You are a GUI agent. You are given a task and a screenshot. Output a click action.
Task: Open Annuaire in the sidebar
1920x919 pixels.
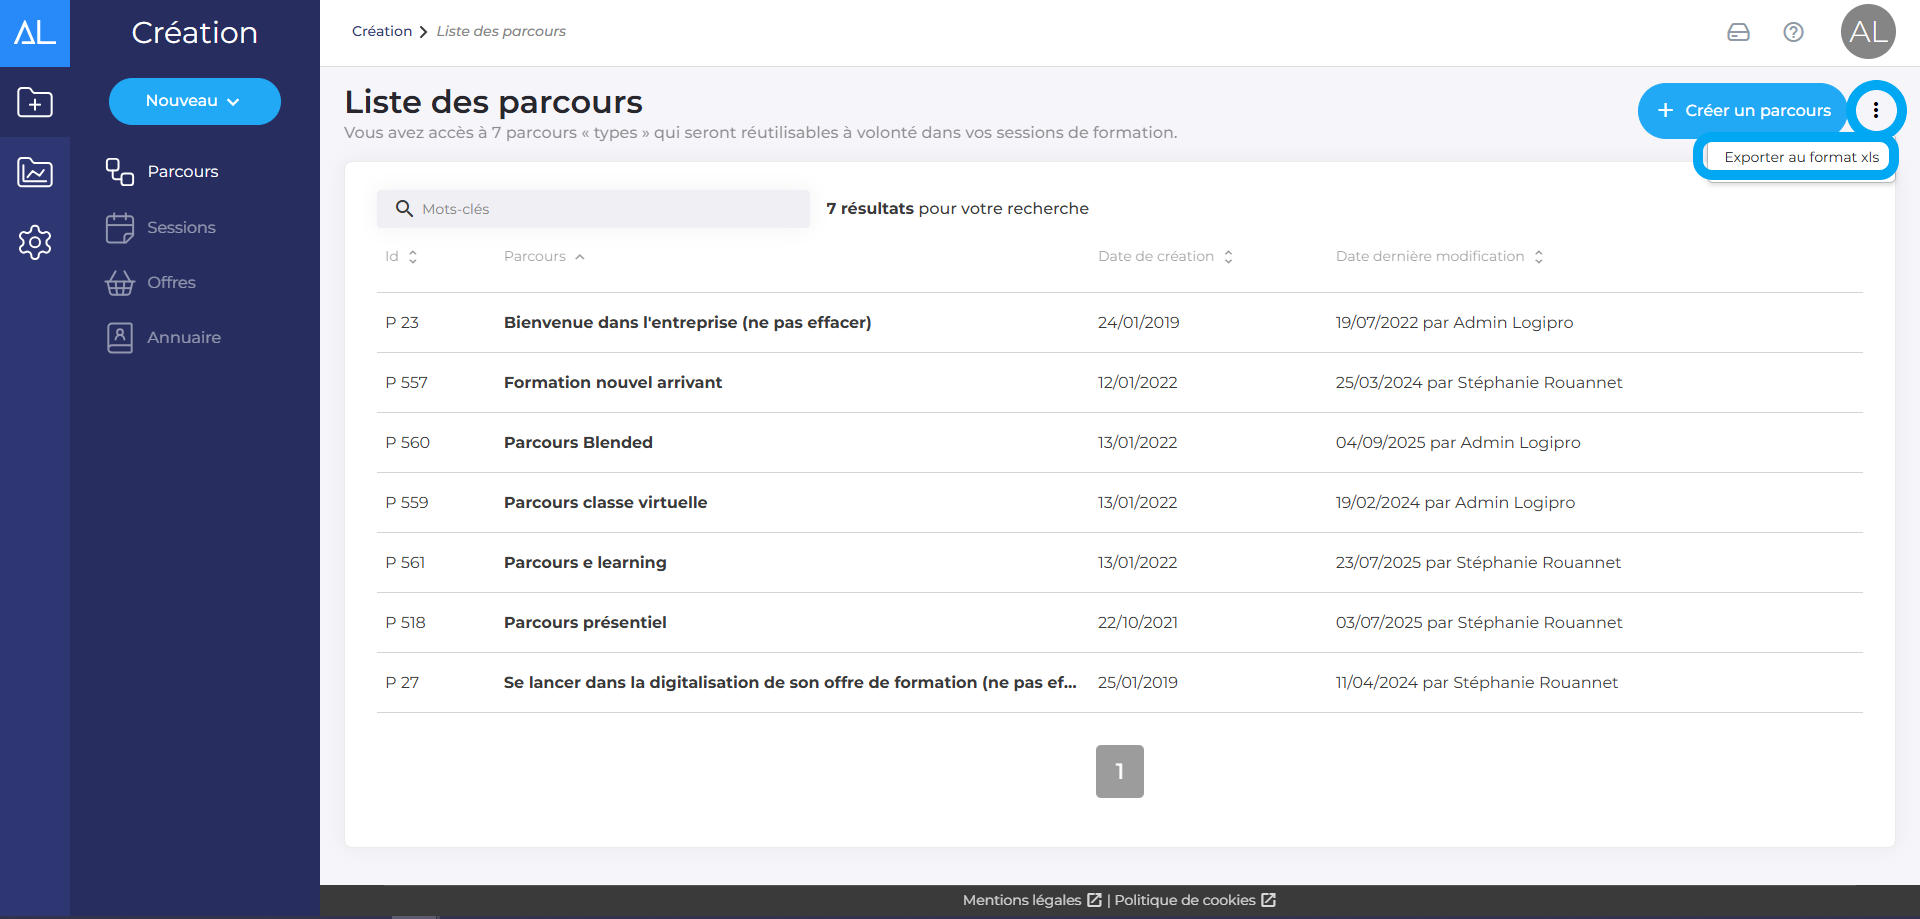[x=183, y=338]
